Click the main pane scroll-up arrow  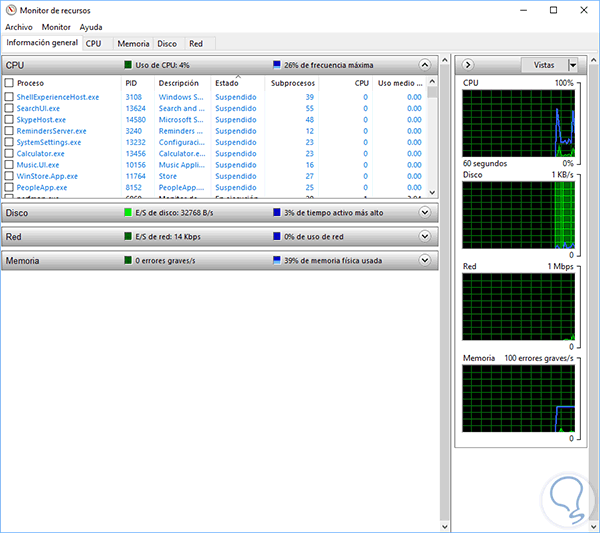click(444, 60)
